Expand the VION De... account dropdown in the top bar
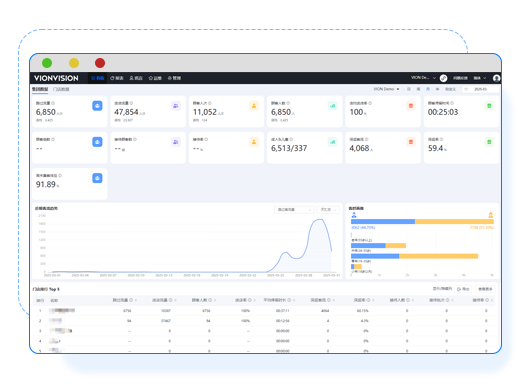Viewport: 518px width, 390px height. 423,78
